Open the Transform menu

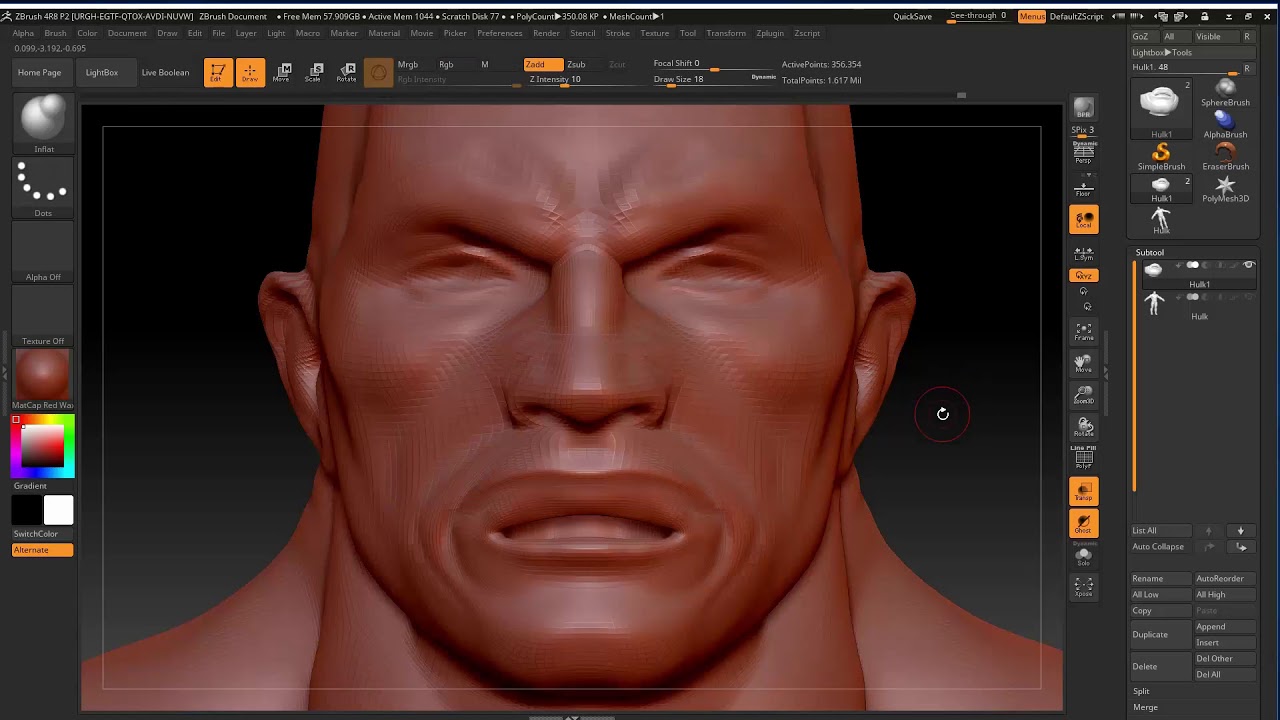pyautogui.click(x=726, y=33)
